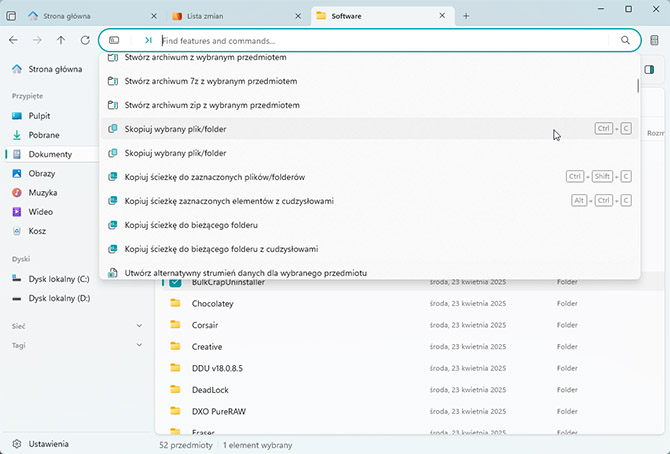This screenshot has height=454, width=670.
Task: Open Strona główna in the sidebar
Action: pyautogui.click(x=52, y=69)
